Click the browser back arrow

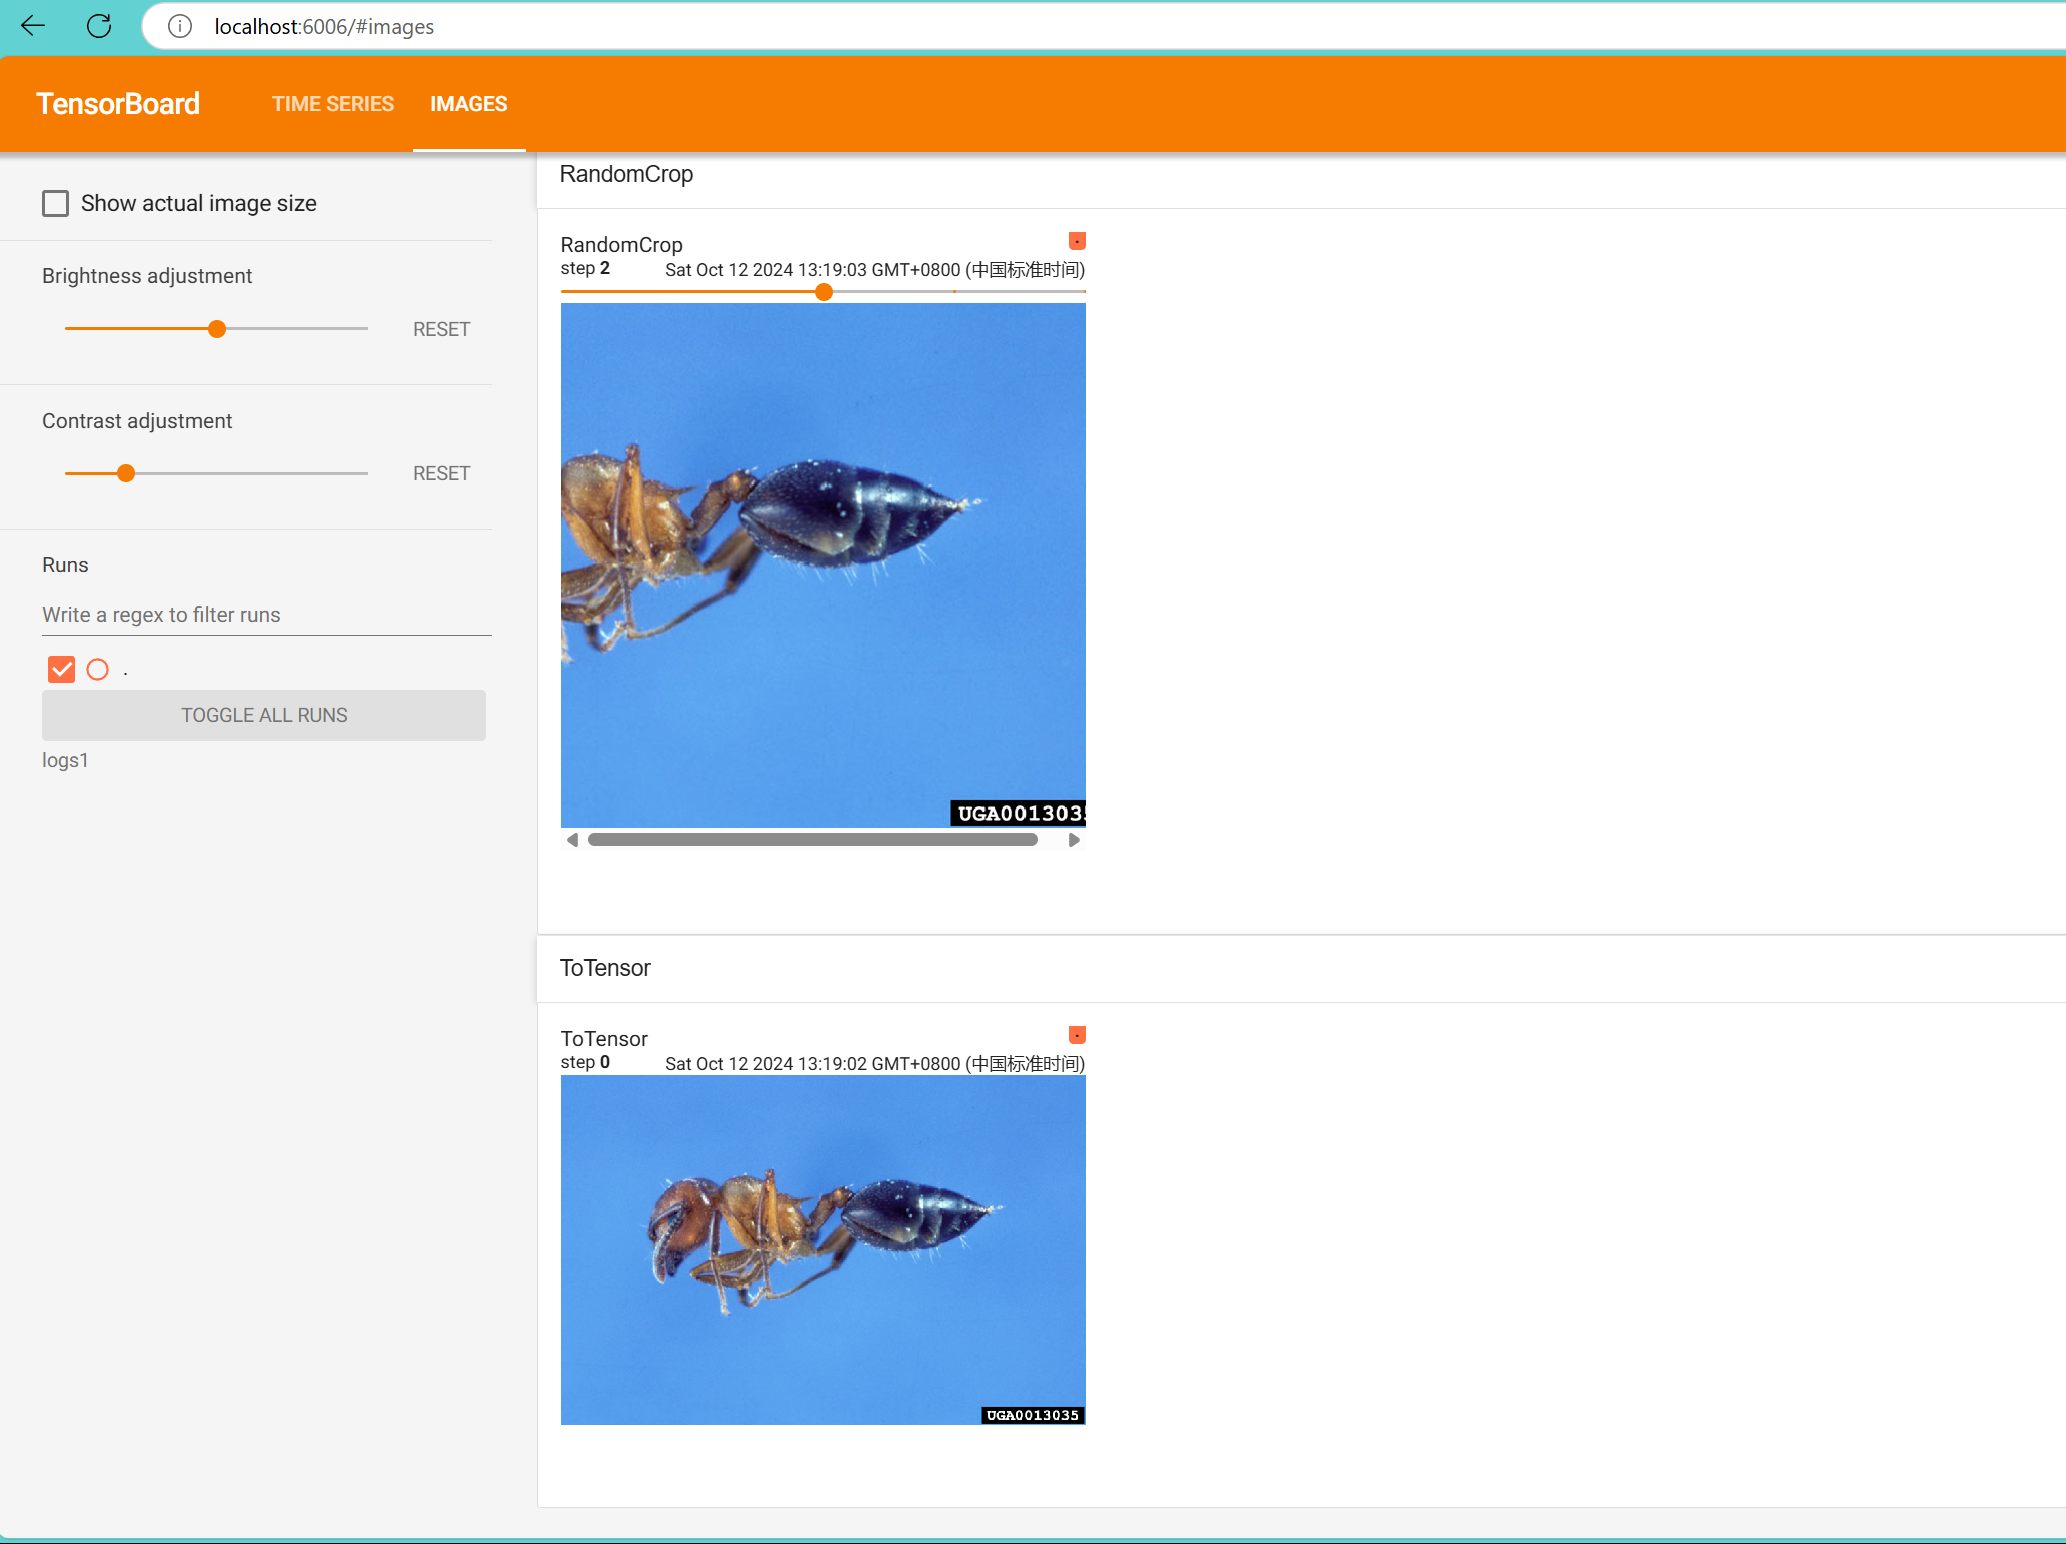pyautogui.click(x=33, y=26)
